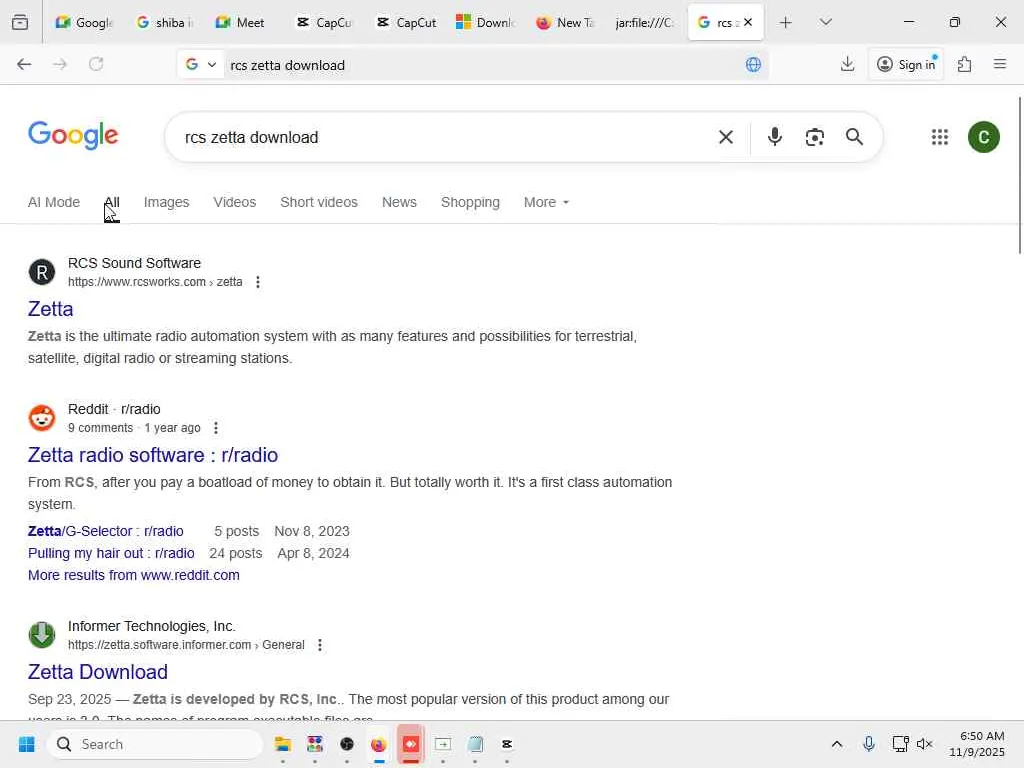
Task: Click the muted volume icon in tray
Action: point(924,744)
